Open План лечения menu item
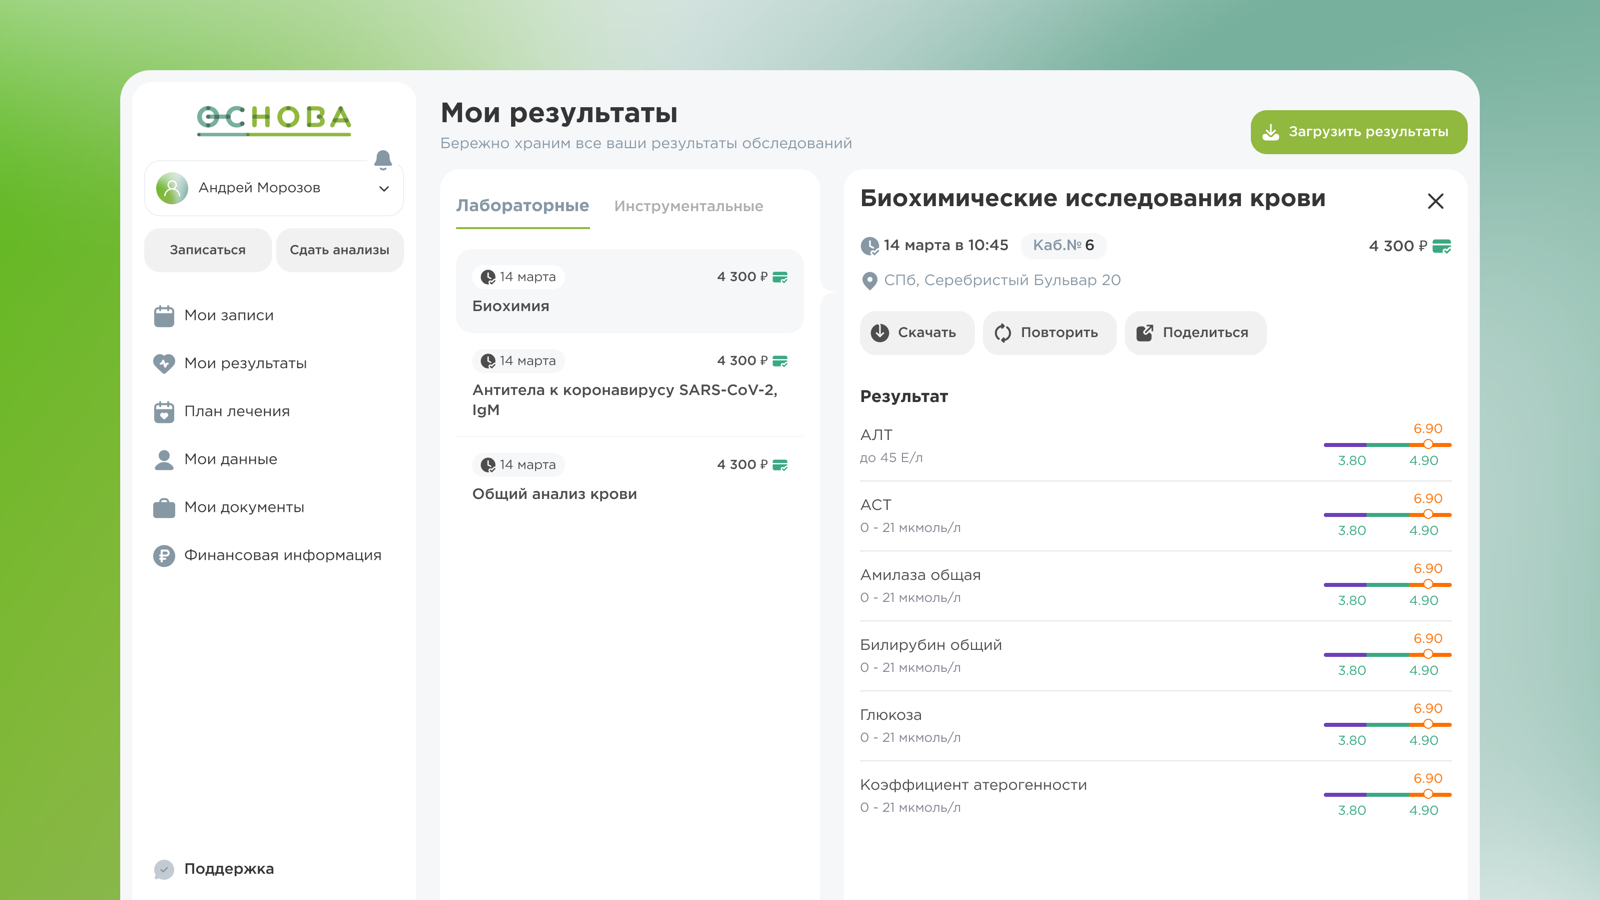The height and width of the screenshot is (900, 1600). pyautogui.click(x=222, y=412)
